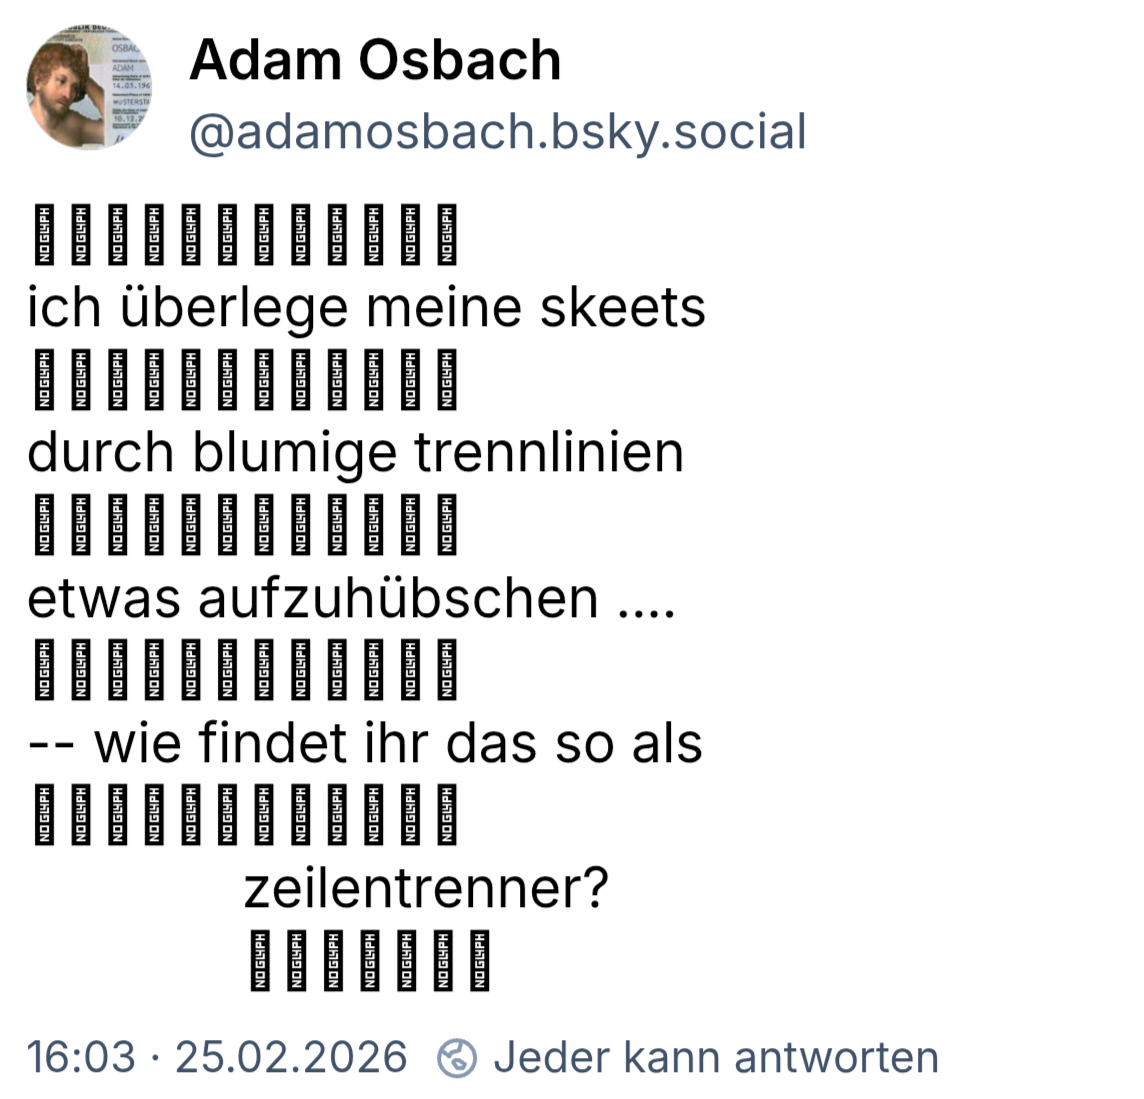Click Adam Osbach's profile avatar

pos(89,88)
